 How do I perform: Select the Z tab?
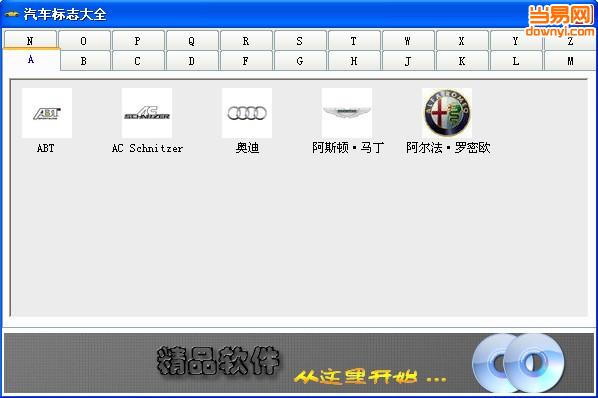tap(570, 40)
